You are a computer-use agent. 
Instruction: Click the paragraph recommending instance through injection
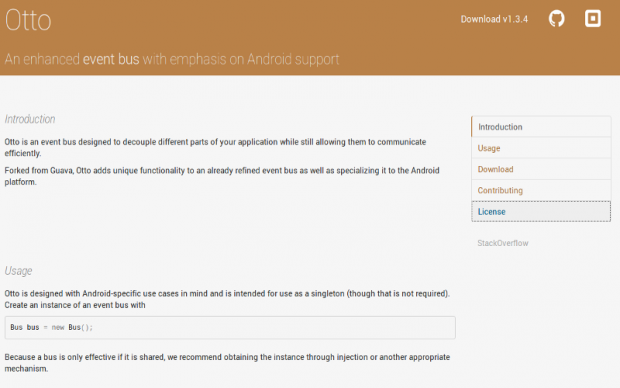click(227, 363)
